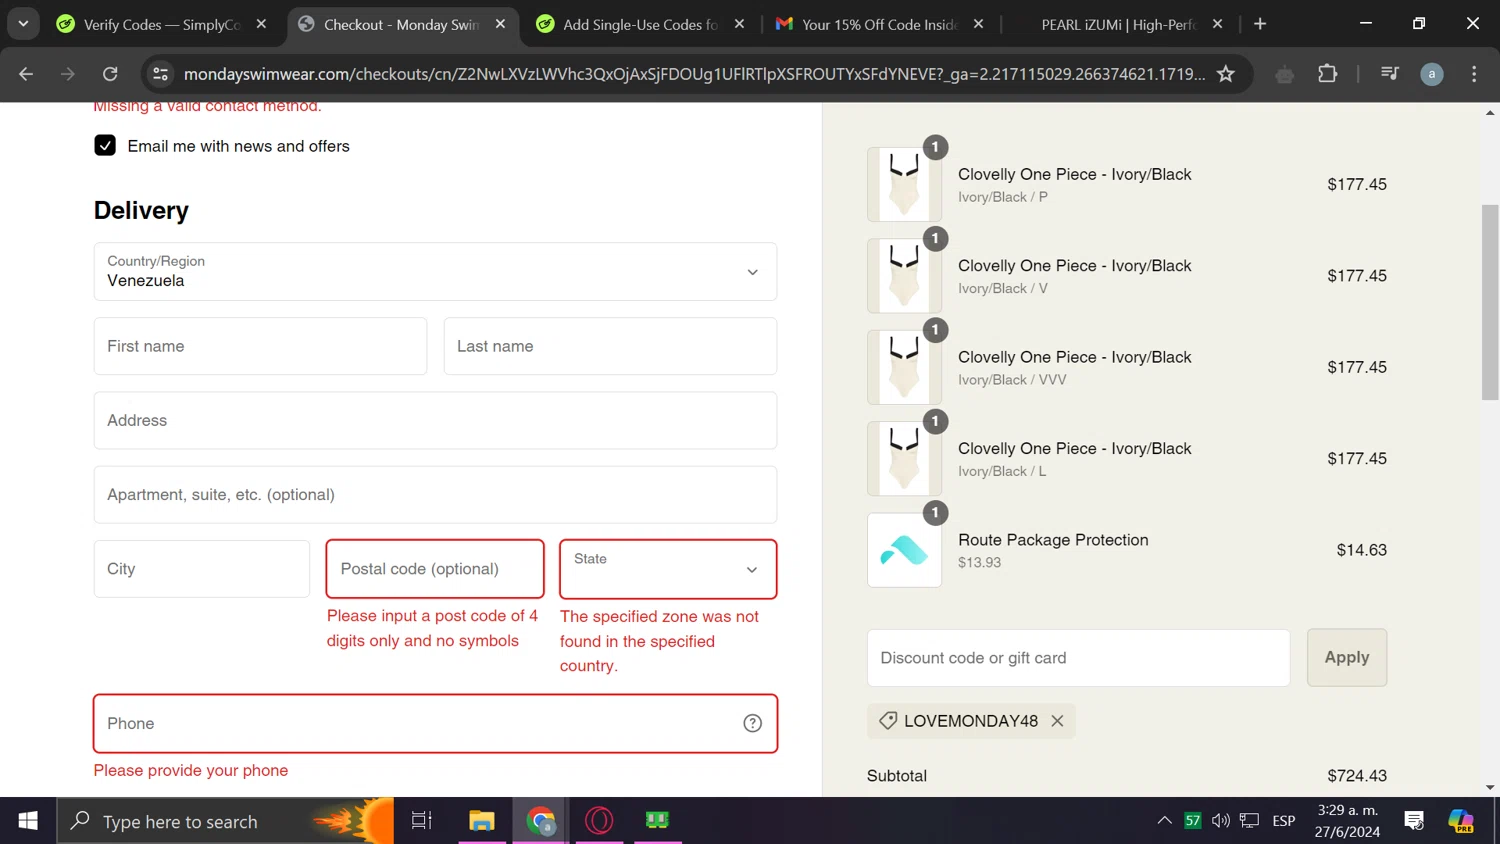
Task: Go forward to the next page
Action: click(68, 74)
